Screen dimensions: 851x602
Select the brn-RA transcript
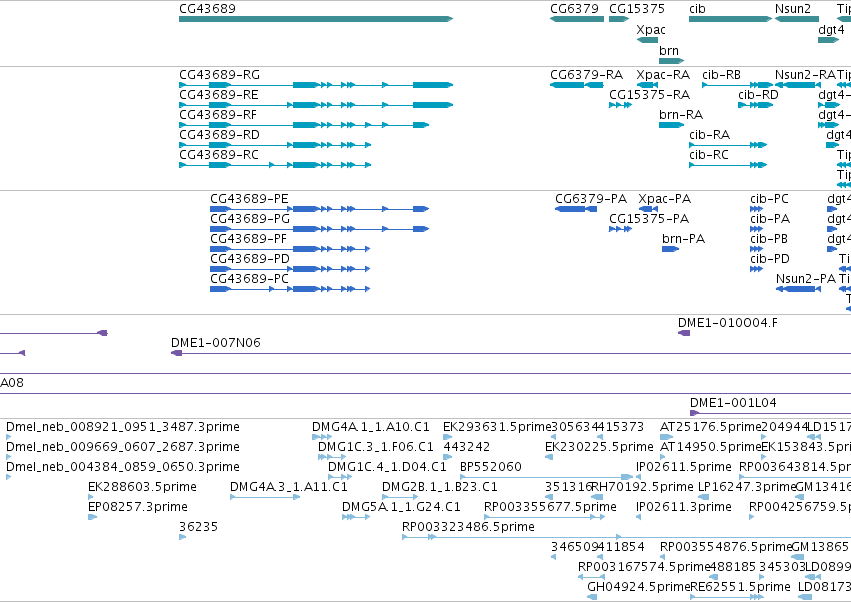click(671, 125)
